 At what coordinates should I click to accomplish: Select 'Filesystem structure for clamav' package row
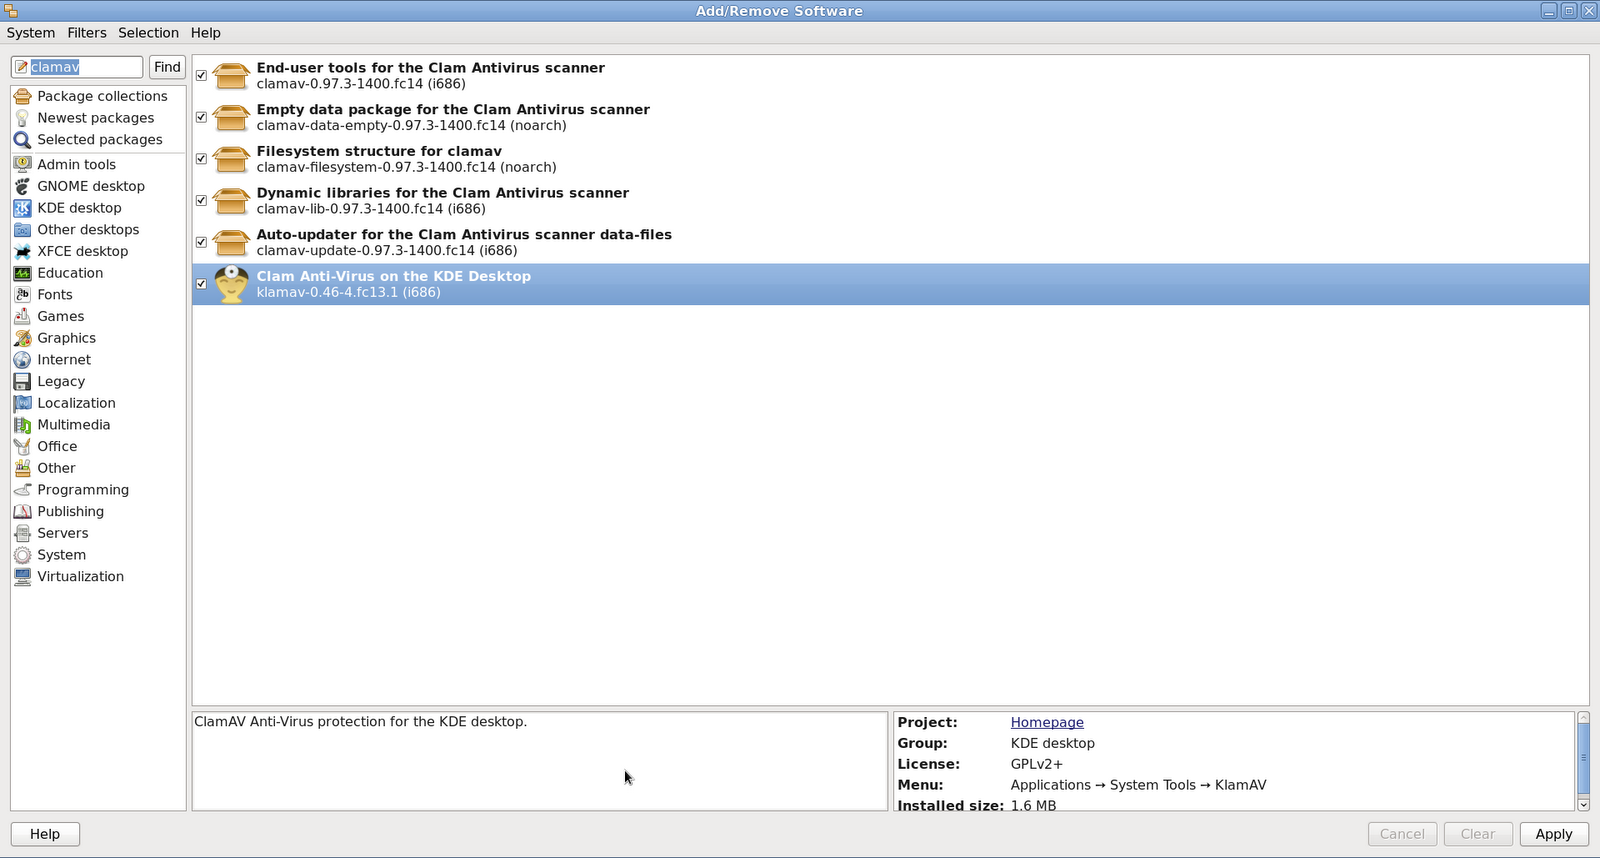[x=890, y=159]
